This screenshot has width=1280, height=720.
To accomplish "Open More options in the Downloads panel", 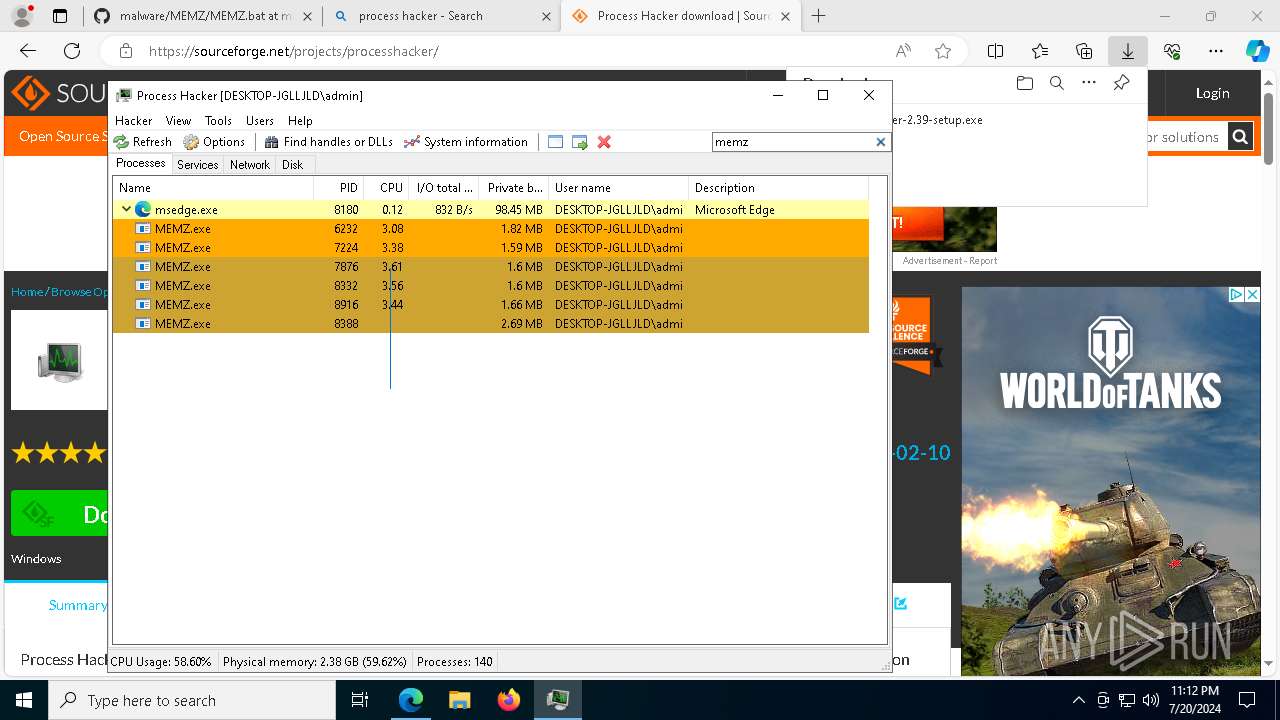I will click(x=1089, y=84).
